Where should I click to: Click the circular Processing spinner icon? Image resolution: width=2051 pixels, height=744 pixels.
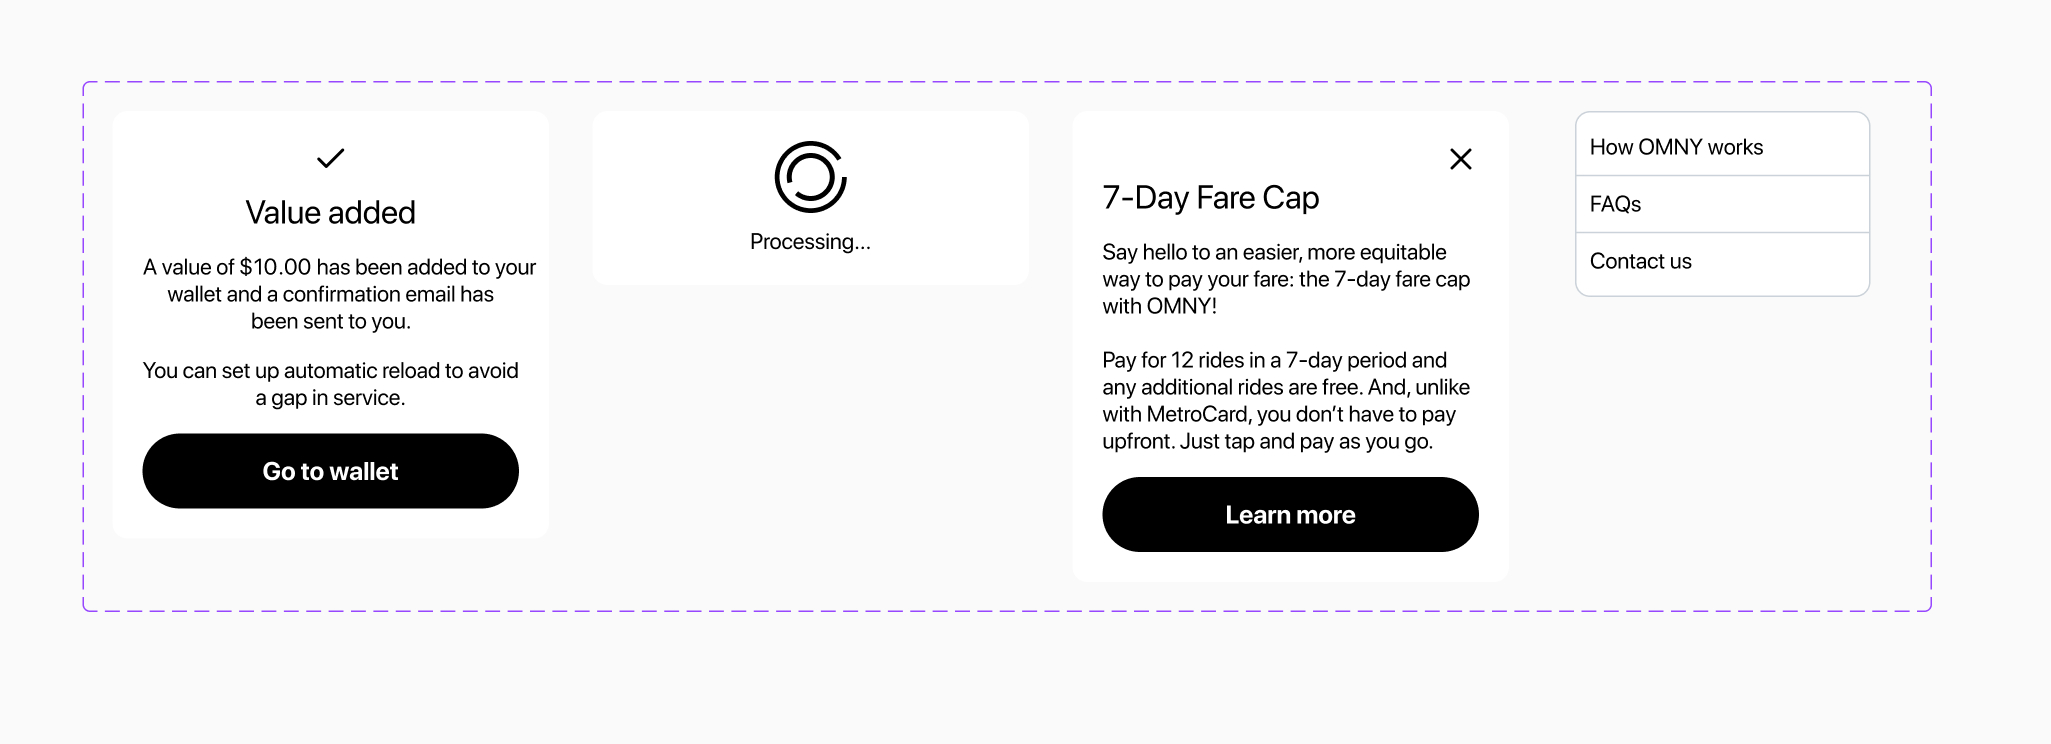click(x=810, y=177)
